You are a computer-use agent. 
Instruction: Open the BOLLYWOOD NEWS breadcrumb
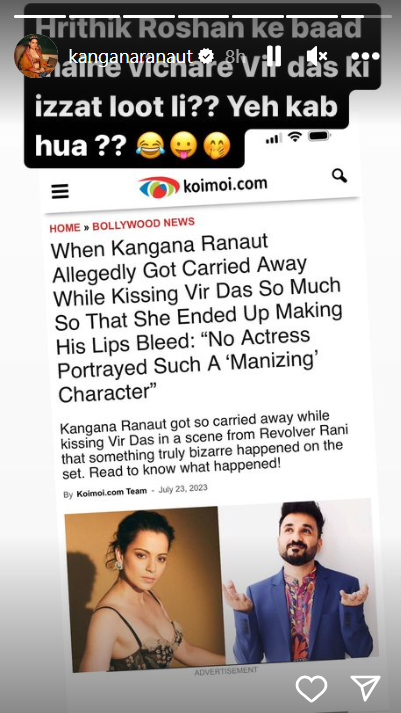point(143,224)
